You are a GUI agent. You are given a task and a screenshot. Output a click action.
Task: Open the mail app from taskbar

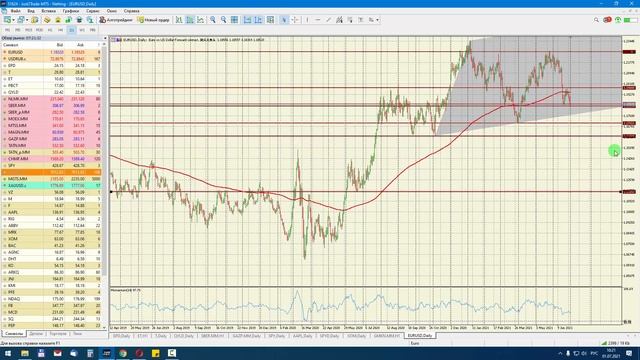pos(57,353)
